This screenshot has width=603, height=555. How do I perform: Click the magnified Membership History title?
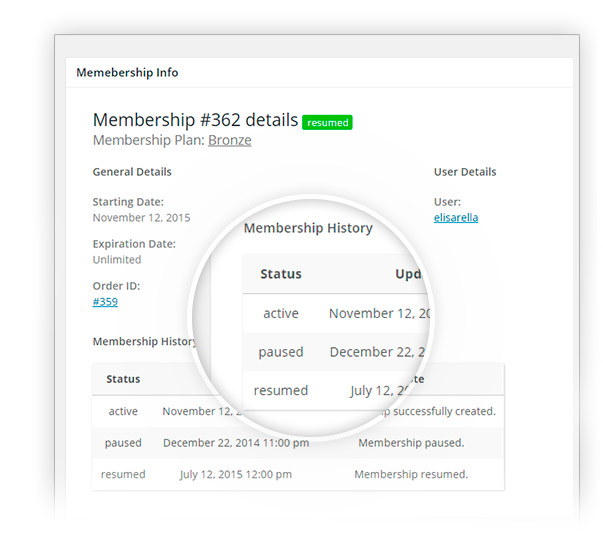[x=308, y=228]
